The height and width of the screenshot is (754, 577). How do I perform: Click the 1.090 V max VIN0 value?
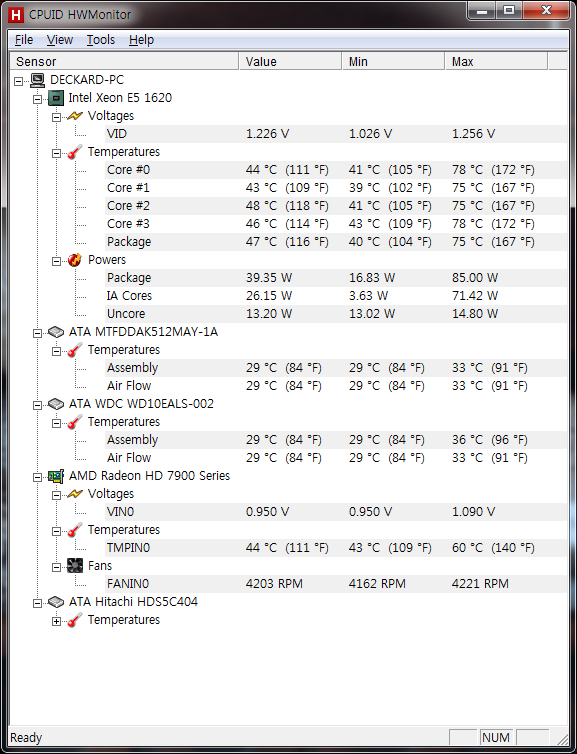coord(474,512)
